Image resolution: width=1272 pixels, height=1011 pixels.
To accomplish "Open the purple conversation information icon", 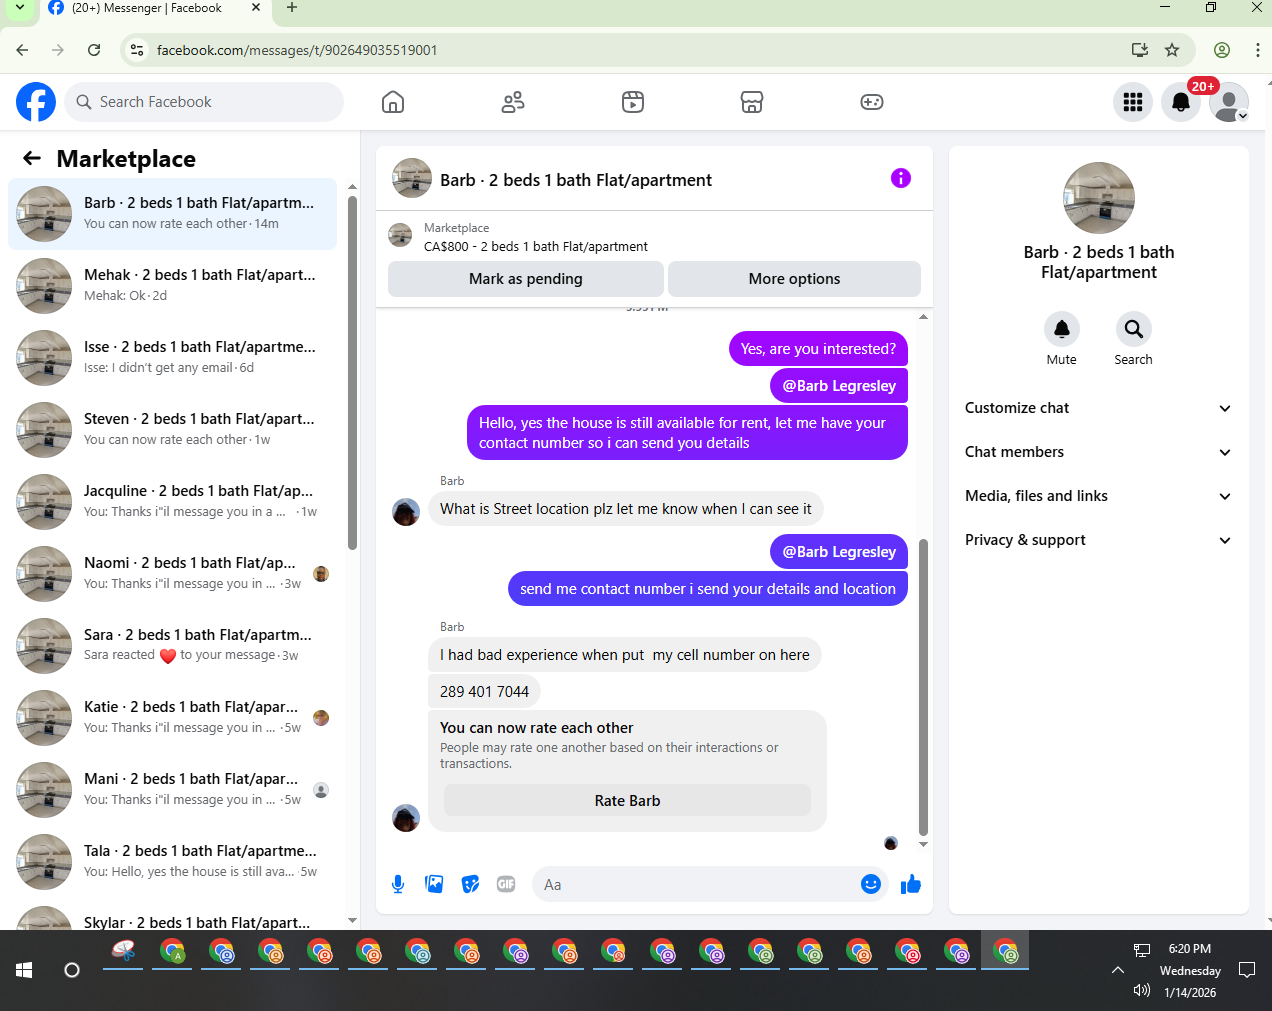I will (x=901, y=178).
